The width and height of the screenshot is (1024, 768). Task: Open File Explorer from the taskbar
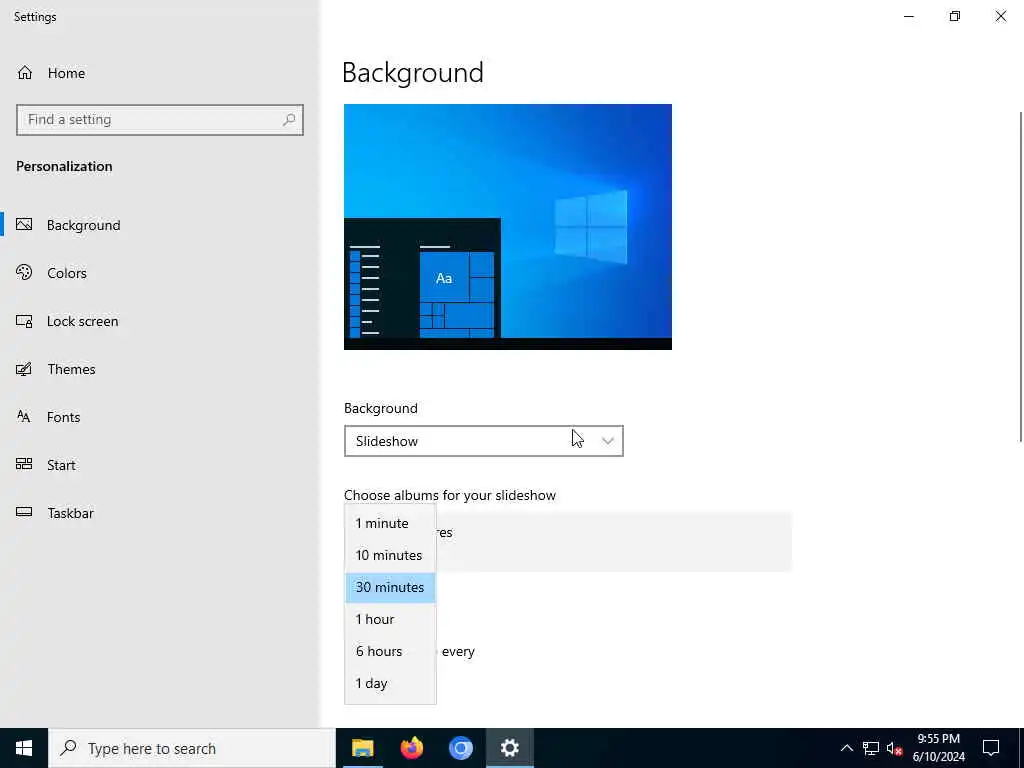point(362,748)
